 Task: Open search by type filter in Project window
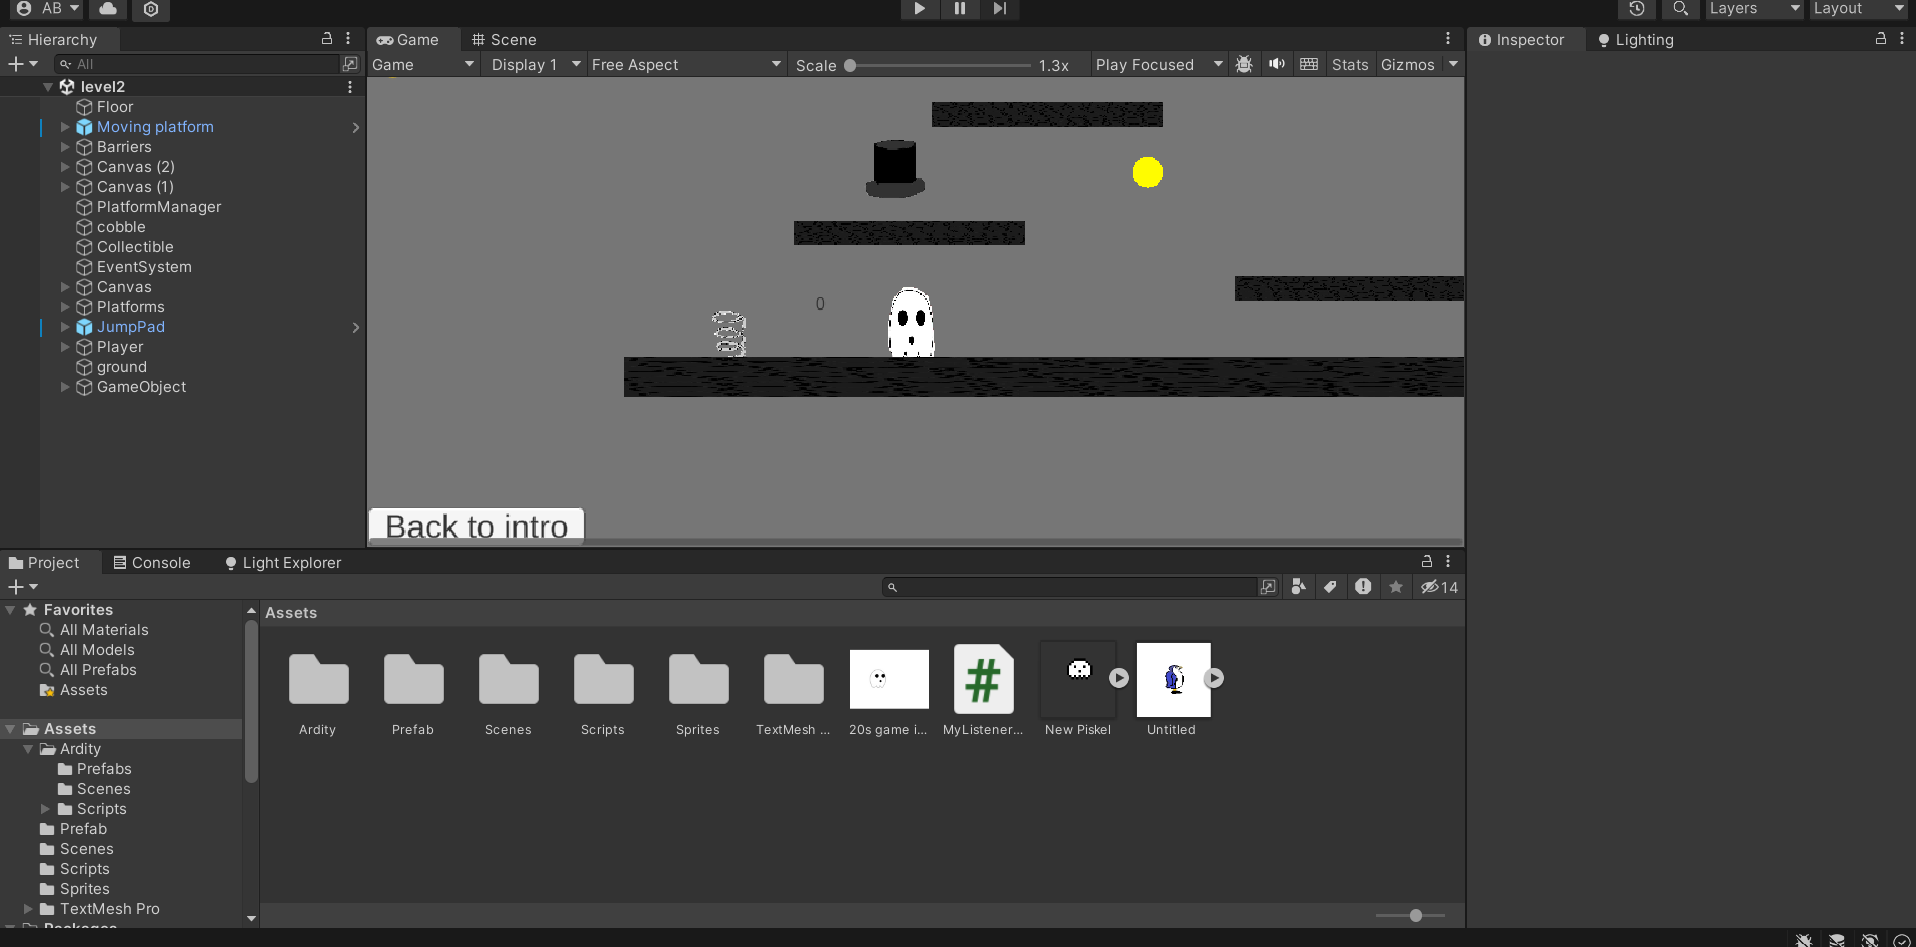[x=1297, y=587]
